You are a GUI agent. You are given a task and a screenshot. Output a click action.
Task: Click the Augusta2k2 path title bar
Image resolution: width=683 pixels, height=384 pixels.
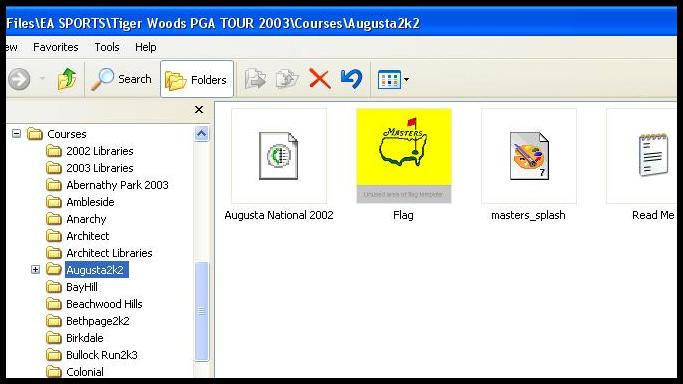(342, 23)
